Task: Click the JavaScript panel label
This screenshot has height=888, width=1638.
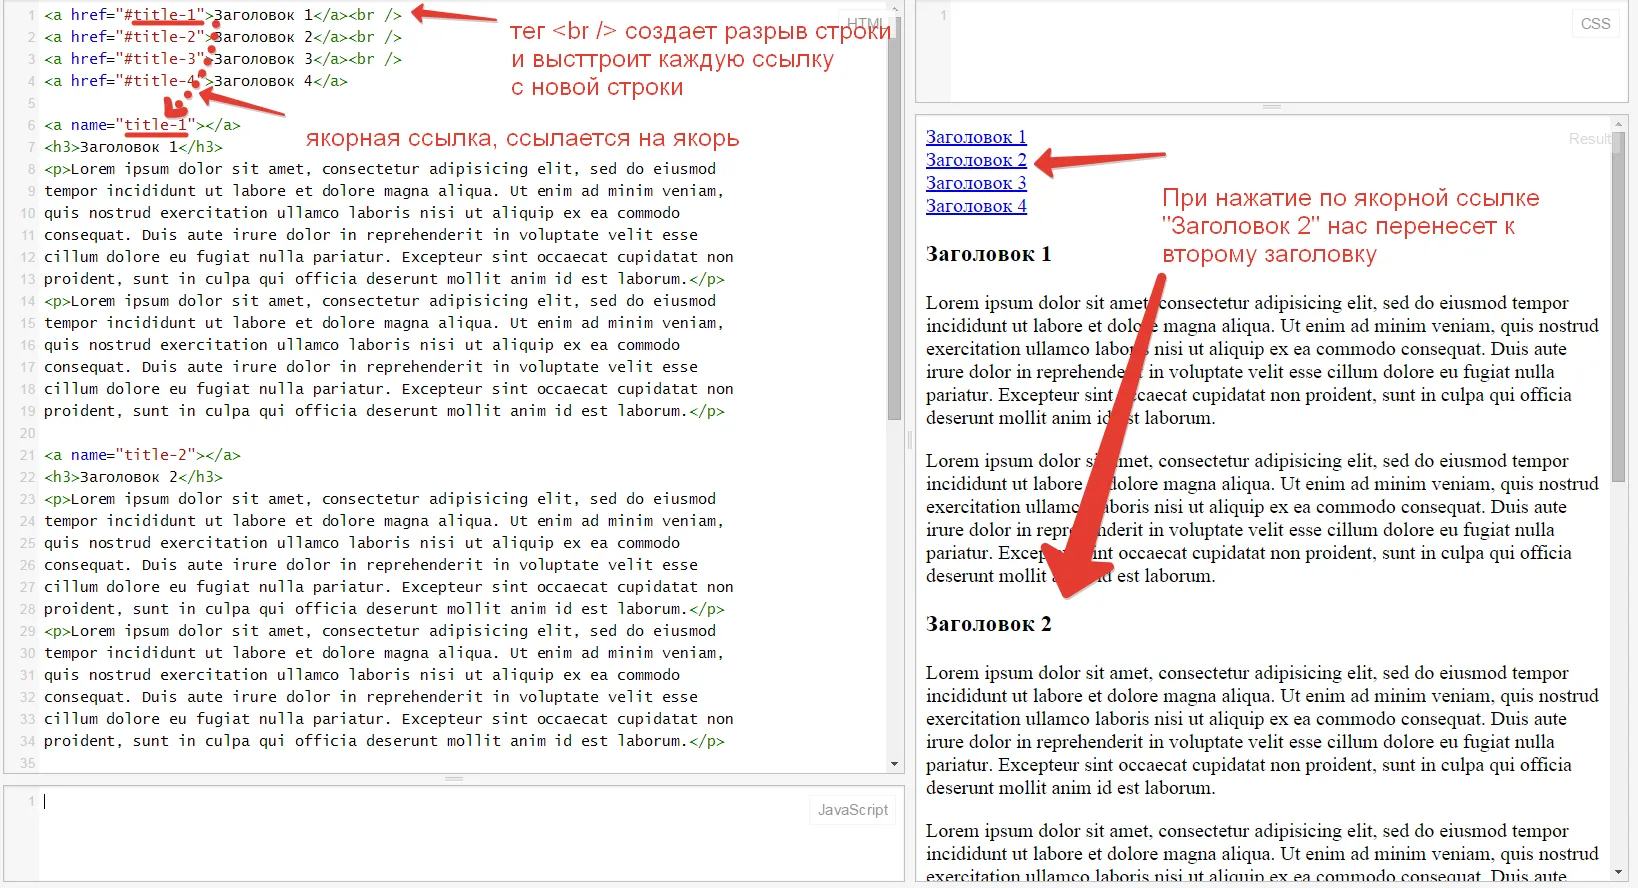Action: pos(852,810)
